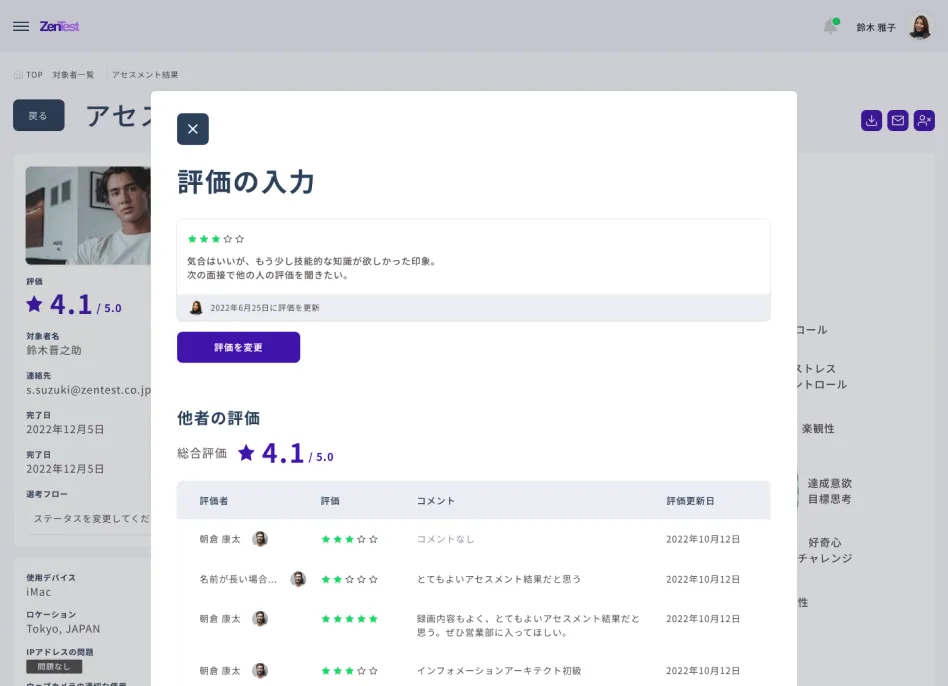Click my review comment starting 気合はいいが
948x686 pixels.
311,268
